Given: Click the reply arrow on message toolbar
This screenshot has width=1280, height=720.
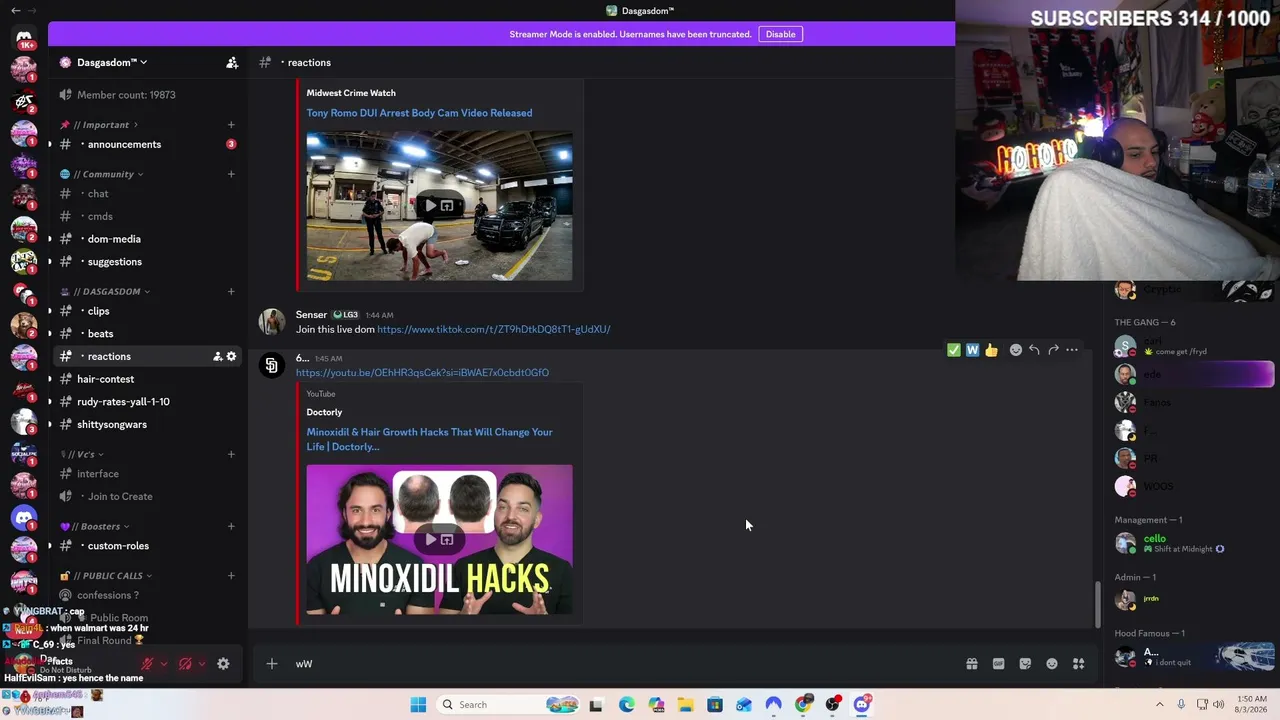Looking at the screenshot, I should [x=1034, y=350].
